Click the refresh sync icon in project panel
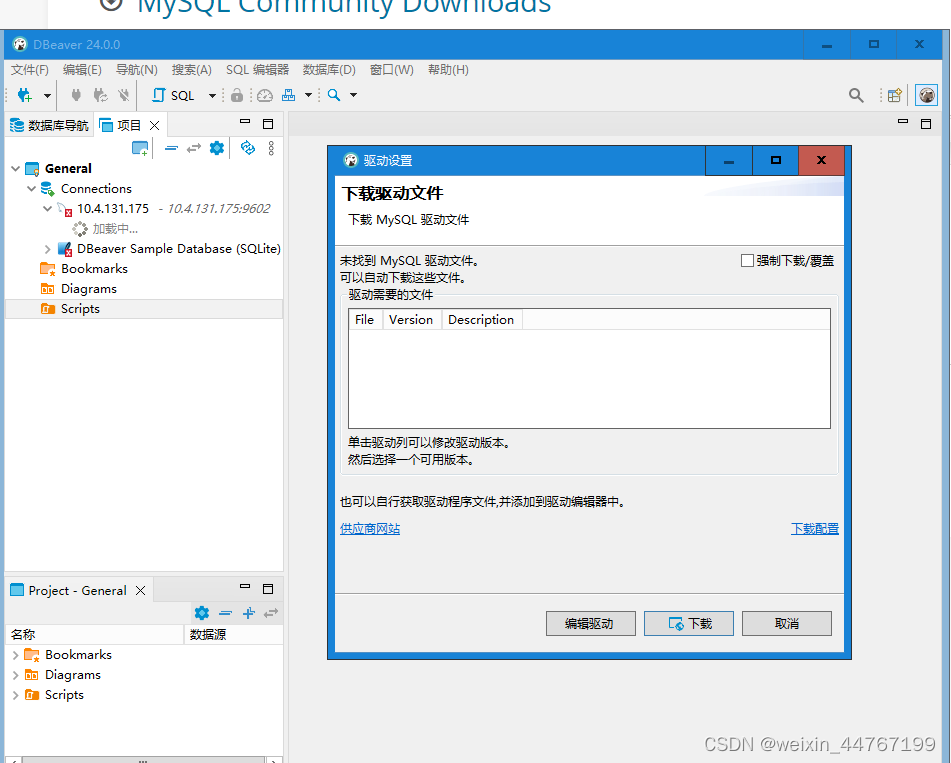The image size is (951, 763). 247,148
